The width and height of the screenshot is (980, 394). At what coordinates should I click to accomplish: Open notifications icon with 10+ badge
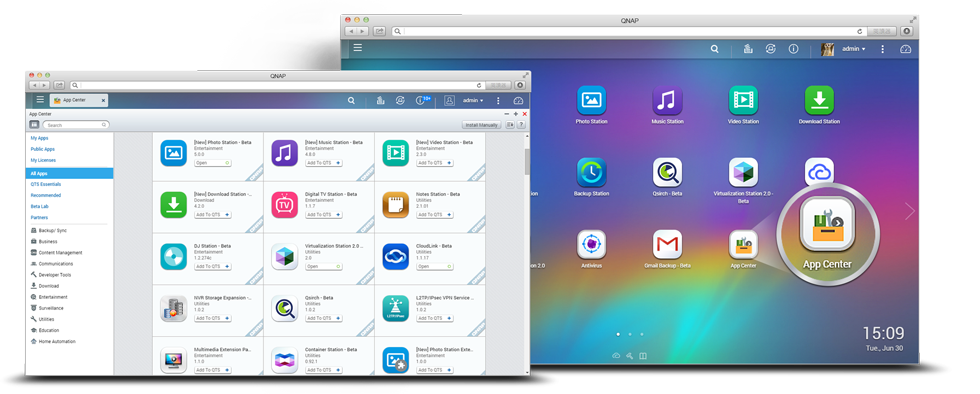[421, 100]
